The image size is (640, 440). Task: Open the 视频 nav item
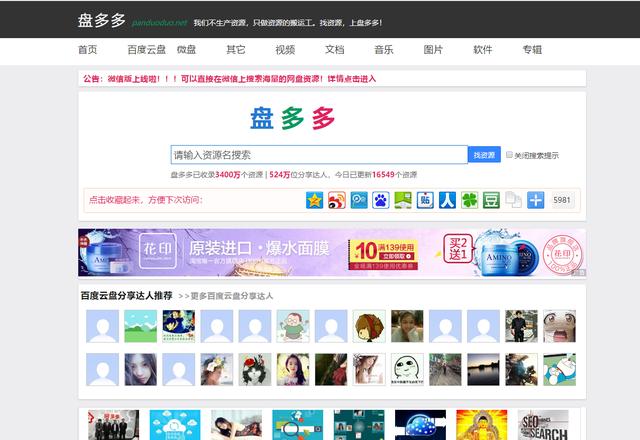pos(285,49)
